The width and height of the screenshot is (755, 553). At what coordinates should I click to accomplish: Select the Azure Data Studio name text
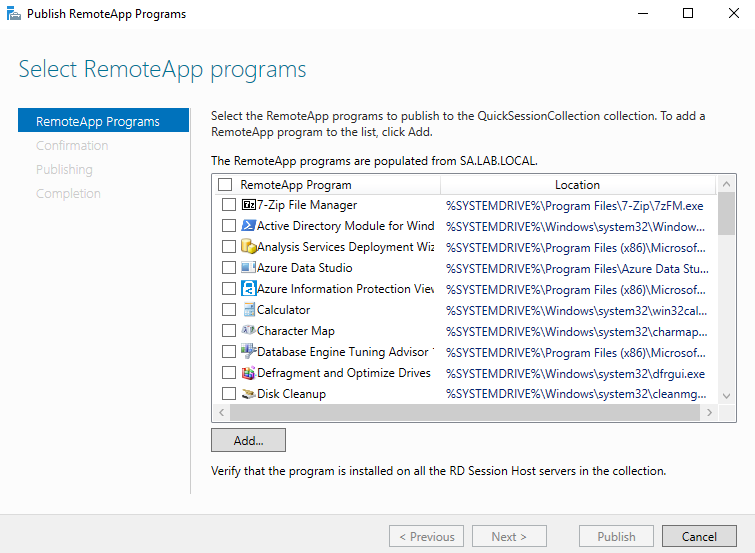click(x=305, y=267)
